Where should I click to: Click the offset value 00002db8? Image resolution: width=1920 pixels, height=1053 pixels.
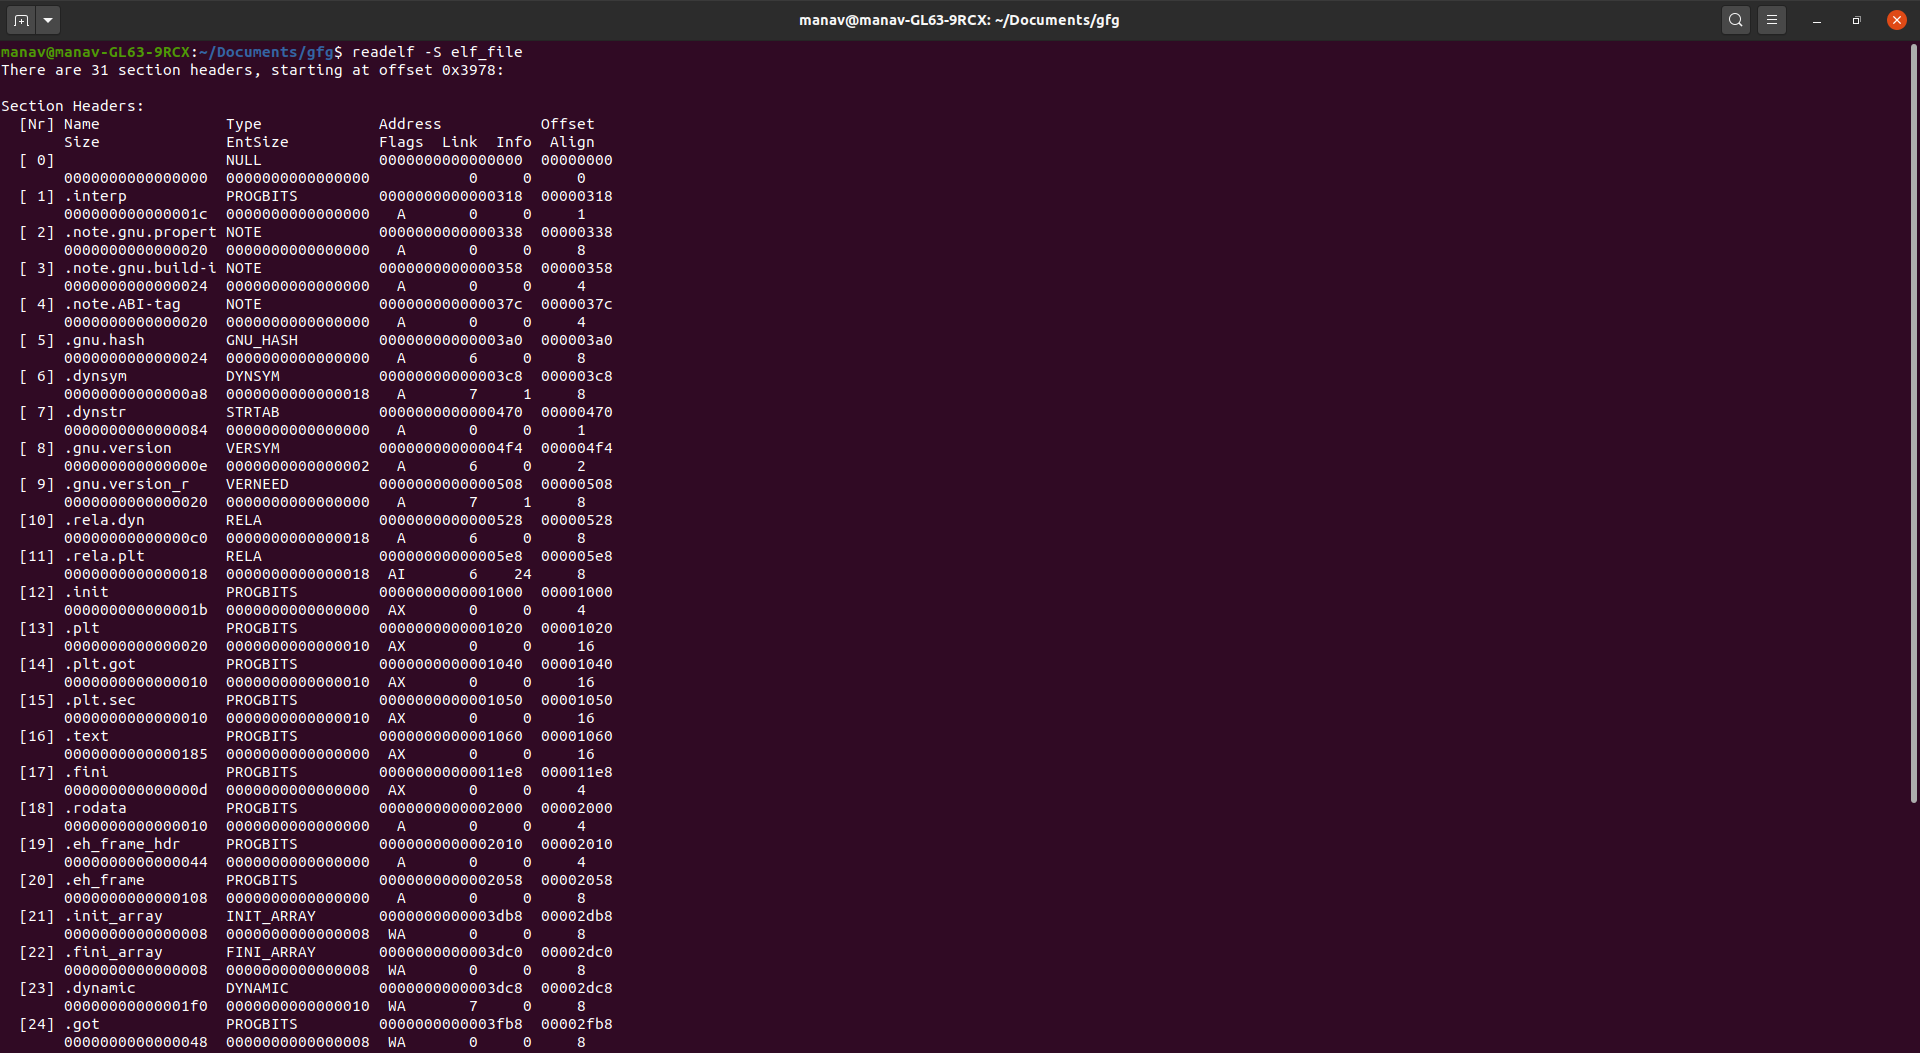[577, 916]
